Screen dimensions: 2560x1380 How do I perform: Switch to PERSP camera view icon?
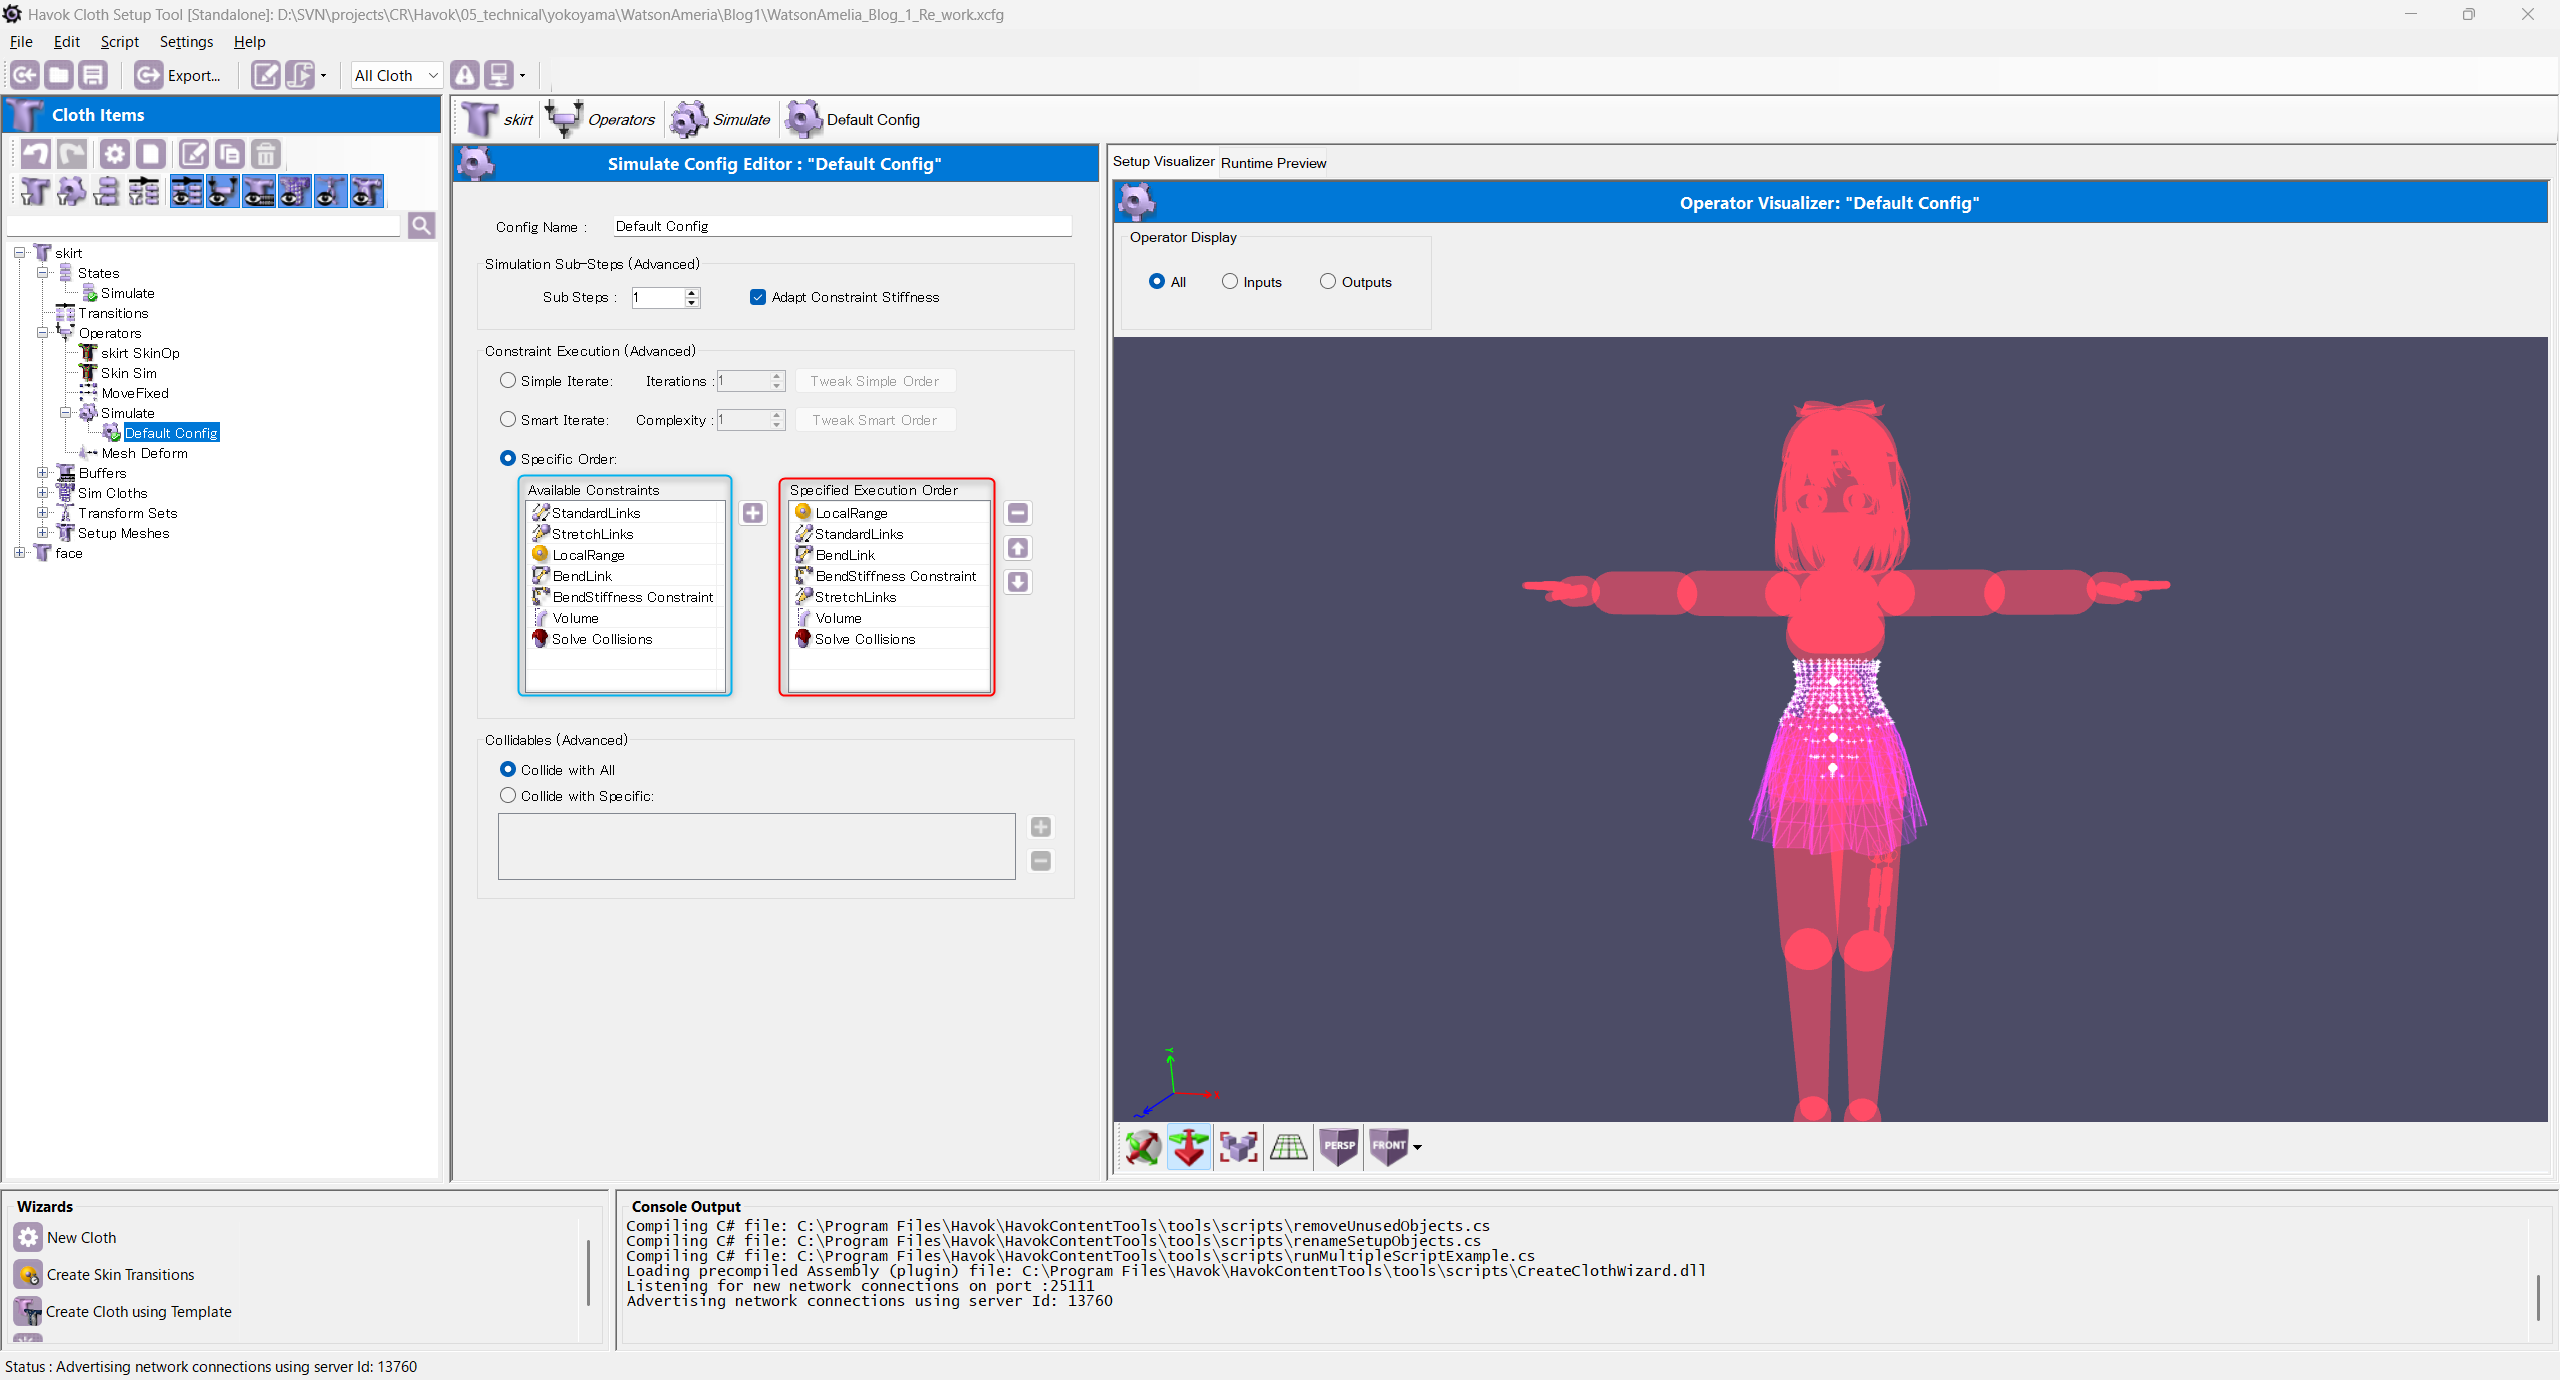pyautogui.click(x=1339, y=1147)
